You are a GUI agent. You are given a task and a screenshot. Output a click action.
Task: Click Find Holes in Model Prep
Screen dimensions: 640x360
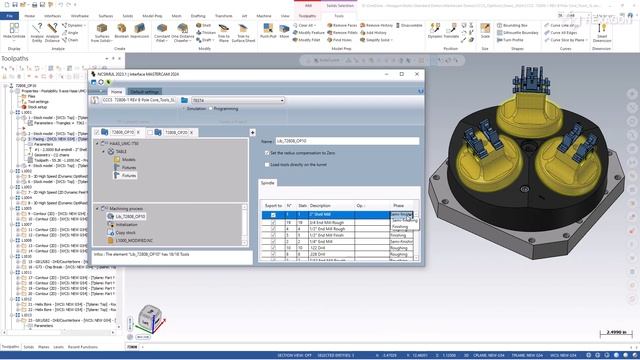339,40
